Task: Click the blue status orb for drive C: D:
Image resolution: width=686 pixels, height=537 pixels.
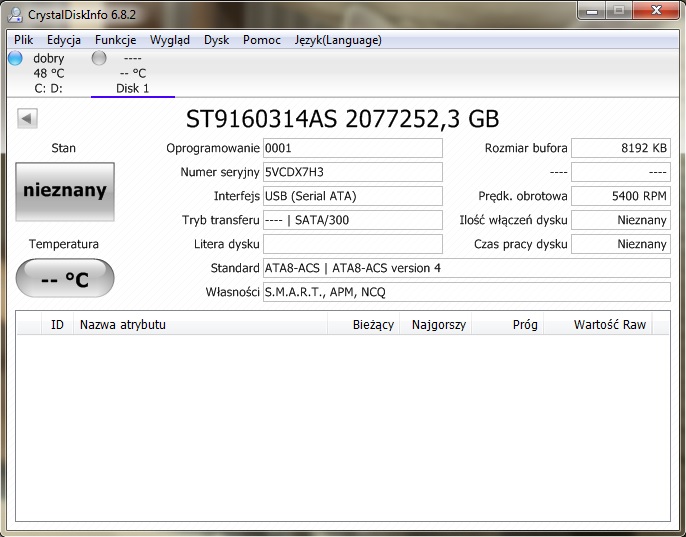Action: pyautogui.click(x=15, y=58)
